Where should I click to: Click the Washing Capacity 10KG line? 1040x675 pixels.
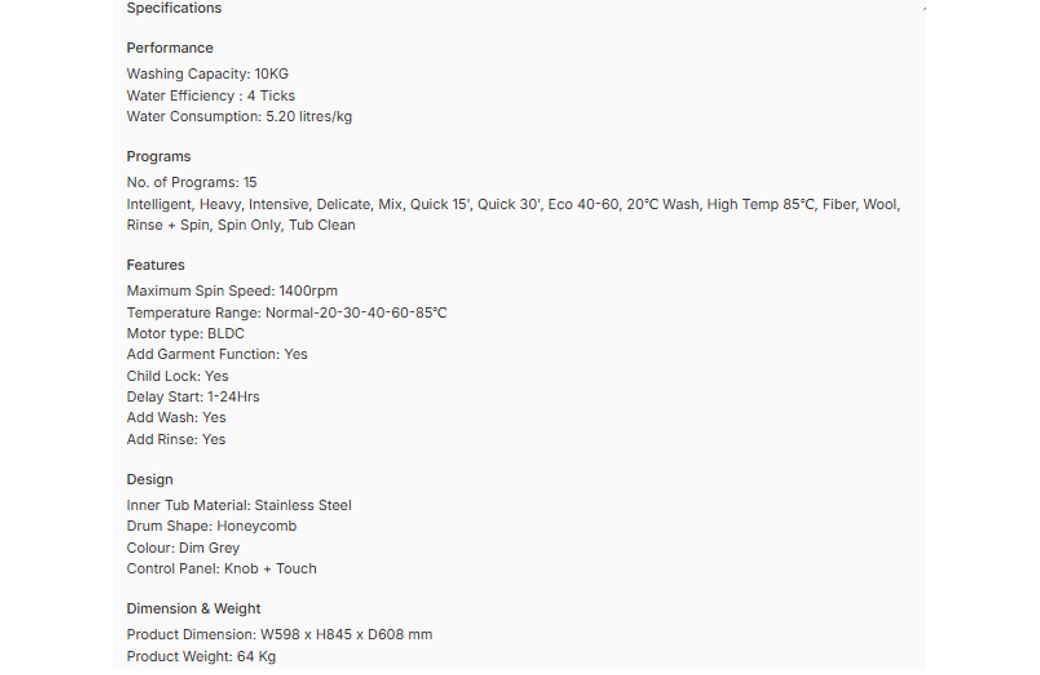(208, 74)
